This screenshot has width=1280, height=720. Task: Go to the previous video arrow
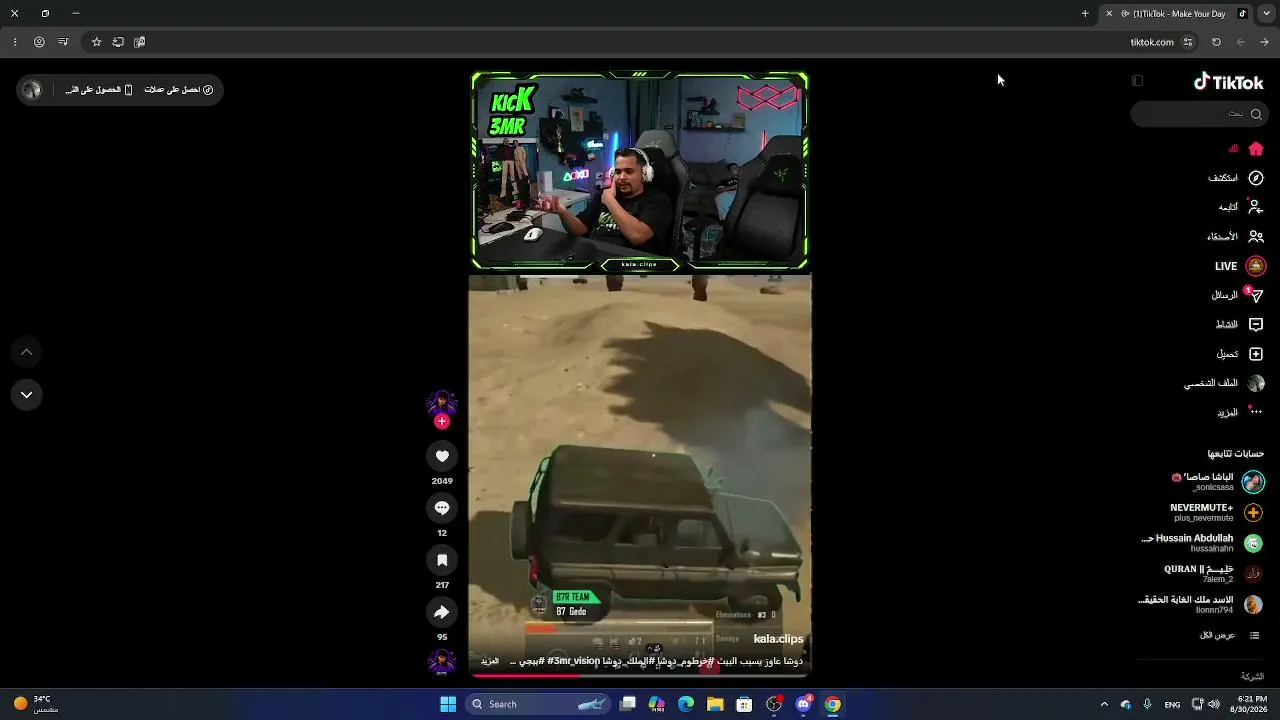pyautogui.click(x=27, y=352)
